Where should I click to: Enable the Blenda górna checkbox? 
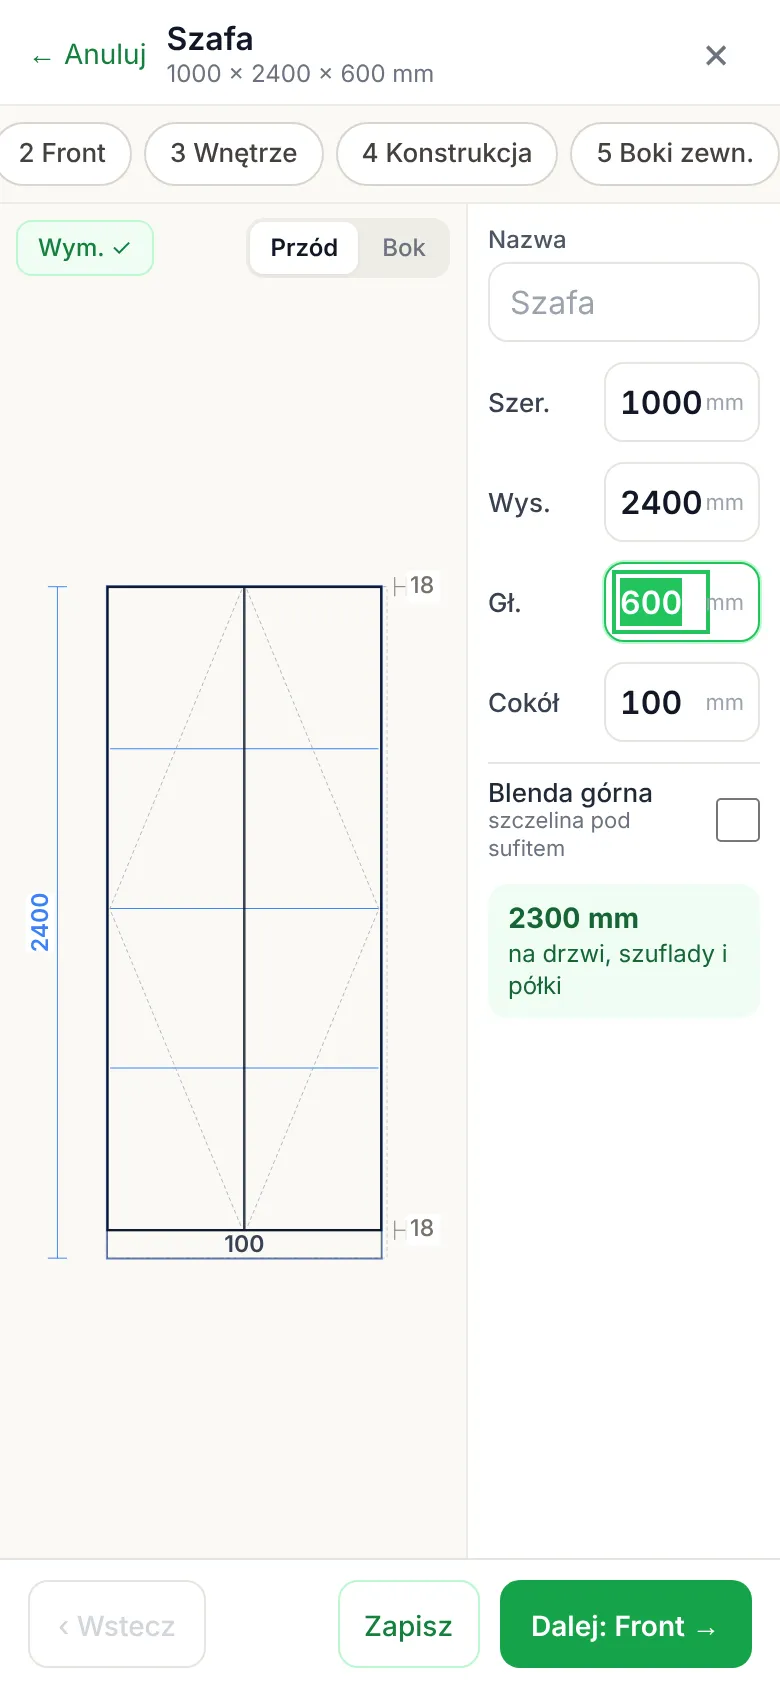tap(738, 820)
